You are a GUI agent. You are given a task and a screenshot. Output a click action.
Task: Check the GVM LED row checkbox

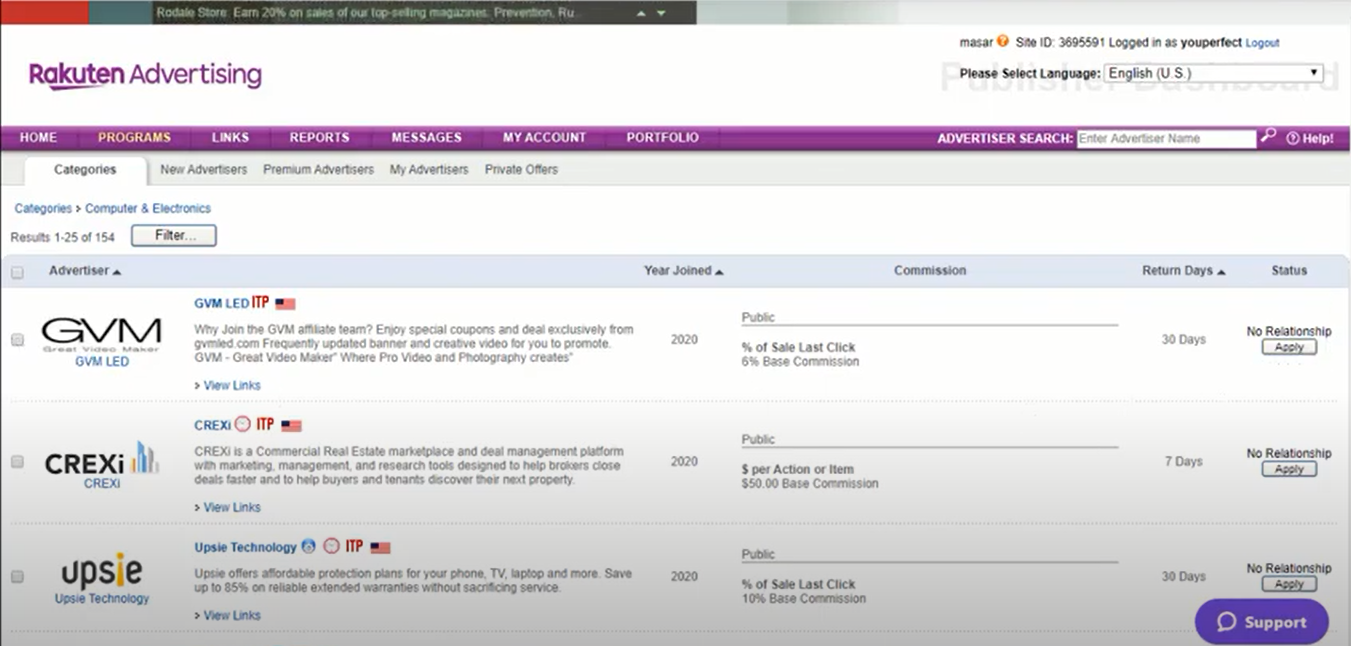(x=17, y=340)
